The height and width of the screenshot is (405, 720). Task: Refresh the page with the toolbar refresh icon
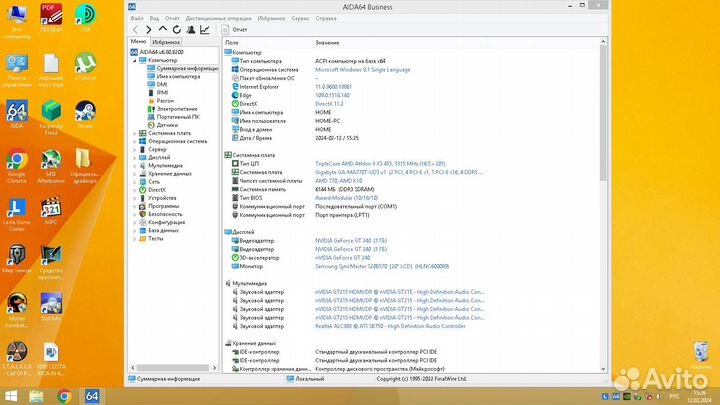click(x=176, y=30)
